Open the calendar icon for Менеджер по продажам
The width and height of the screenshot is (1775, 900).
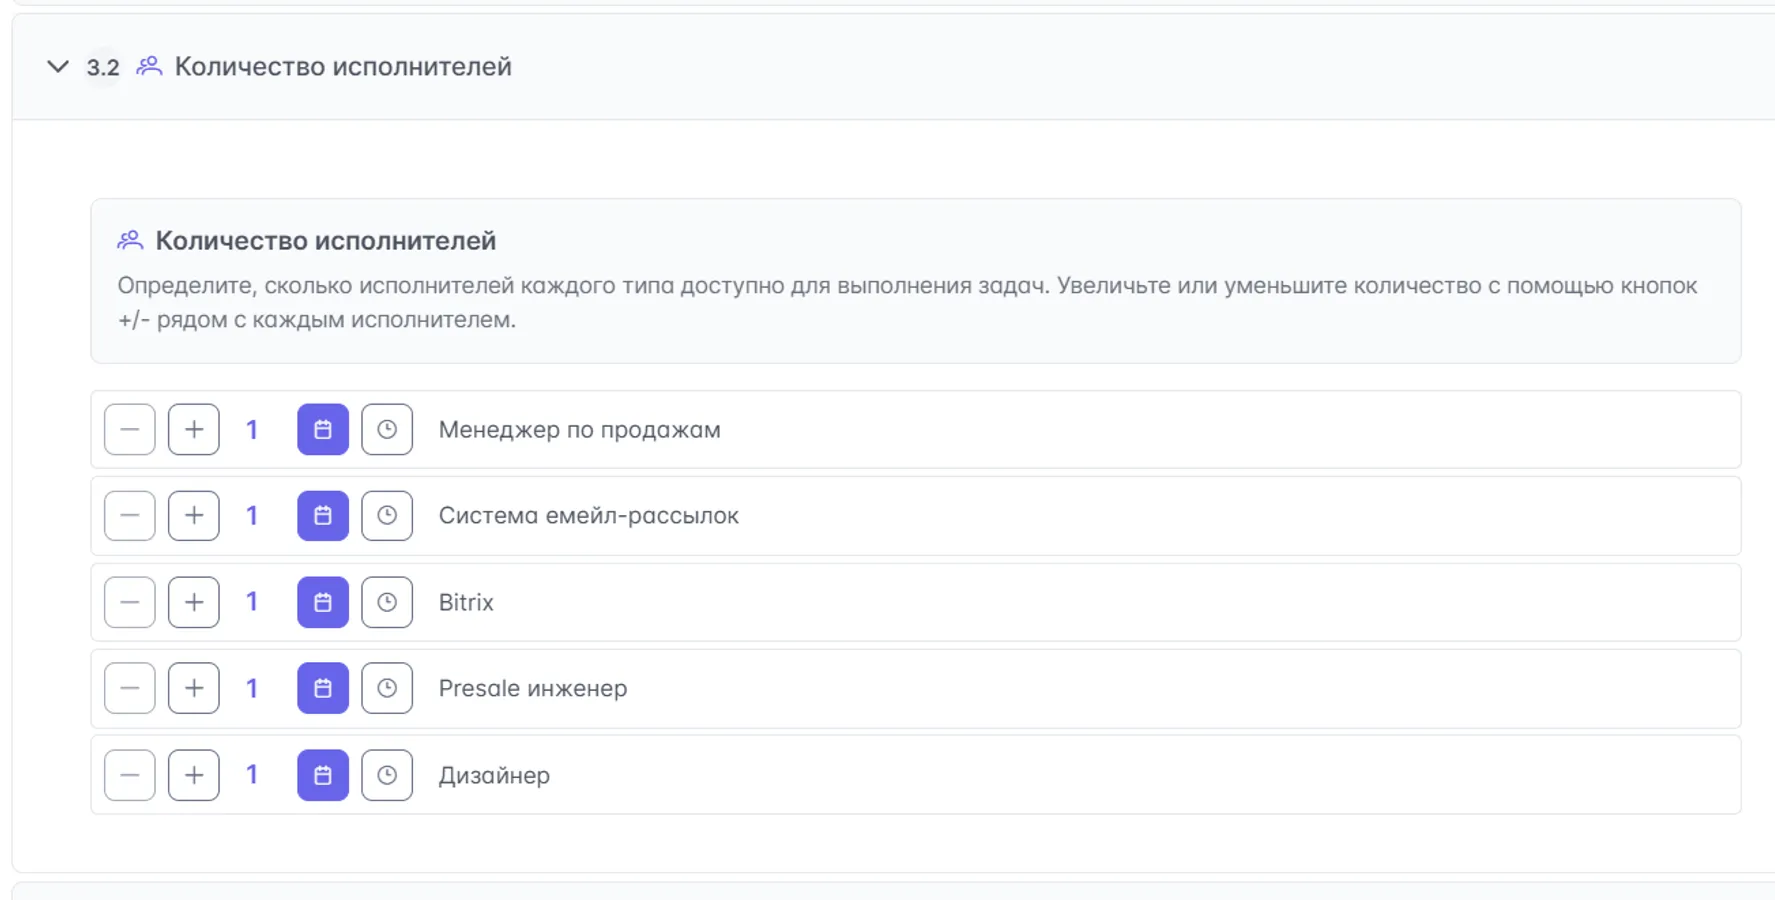321,429
